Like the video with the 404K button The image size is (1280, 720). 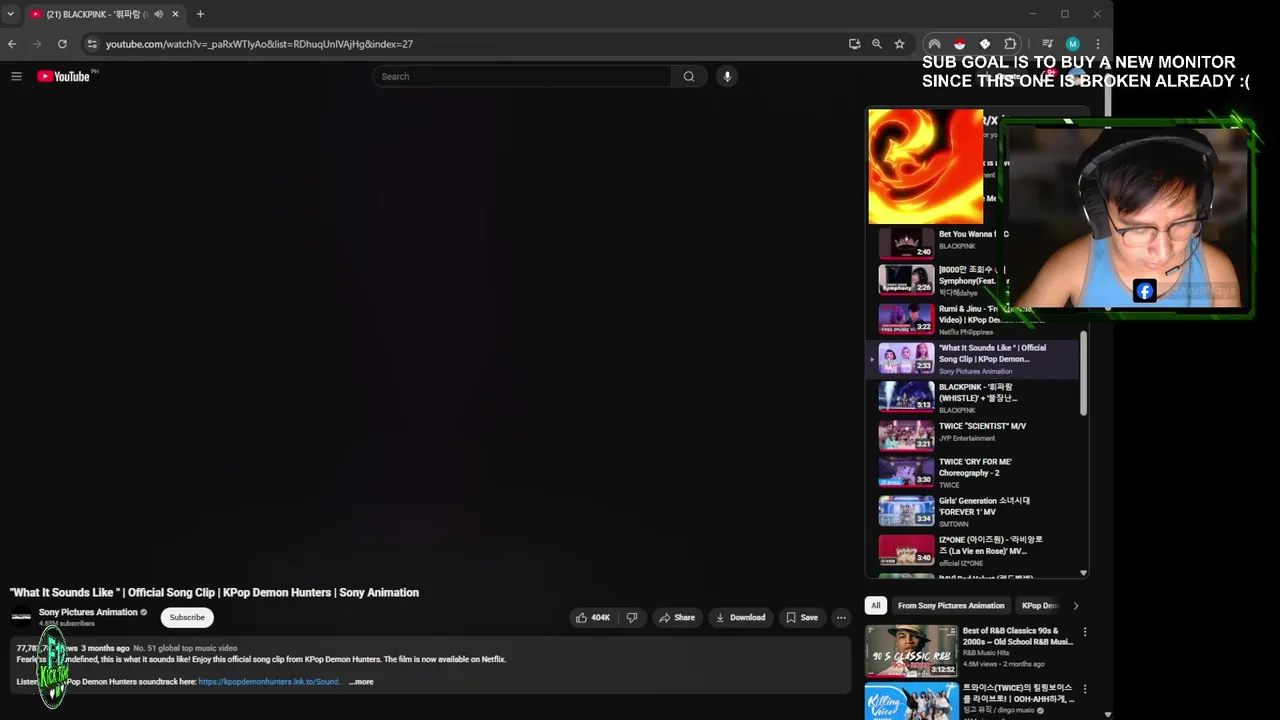point(592,617)
